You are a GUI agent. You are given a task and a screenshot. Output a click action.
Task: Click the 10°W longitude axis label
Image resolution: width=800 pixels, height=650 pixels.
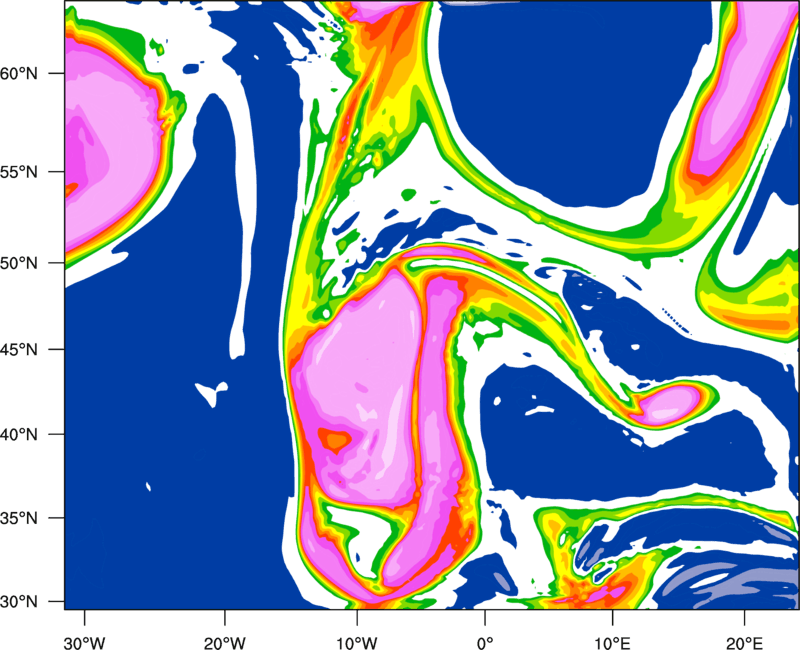click(357, 643)
